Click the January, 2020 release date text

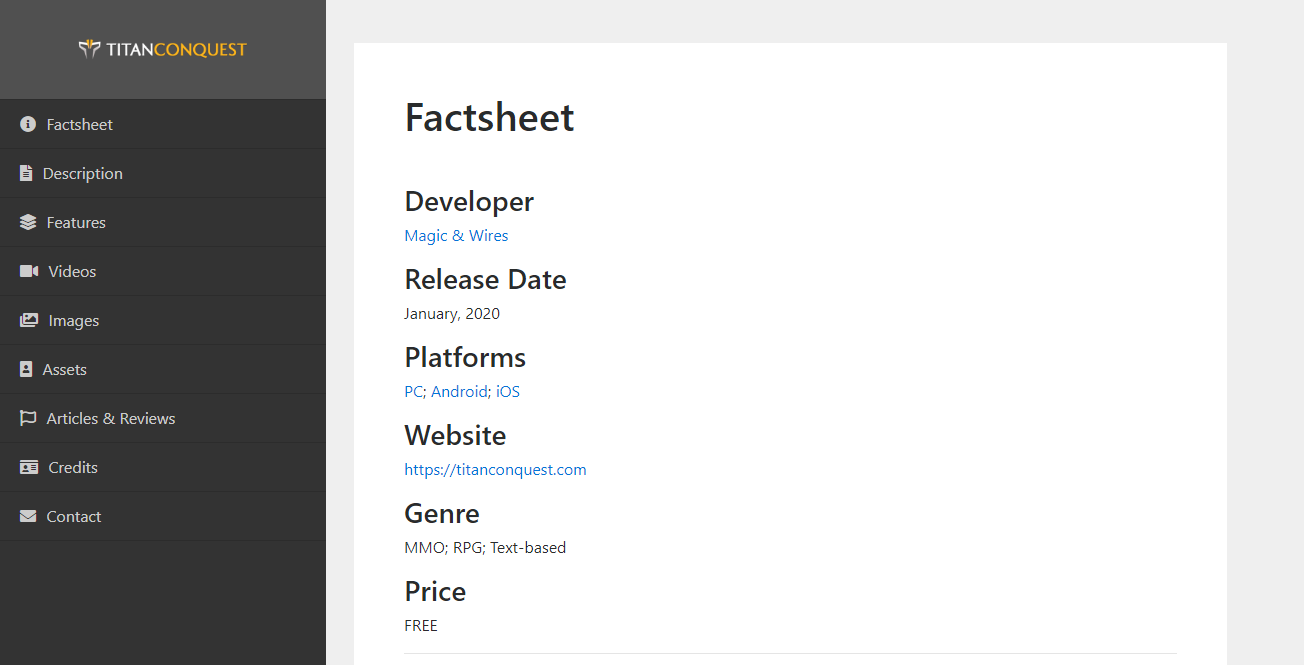(x=452, y=313)
